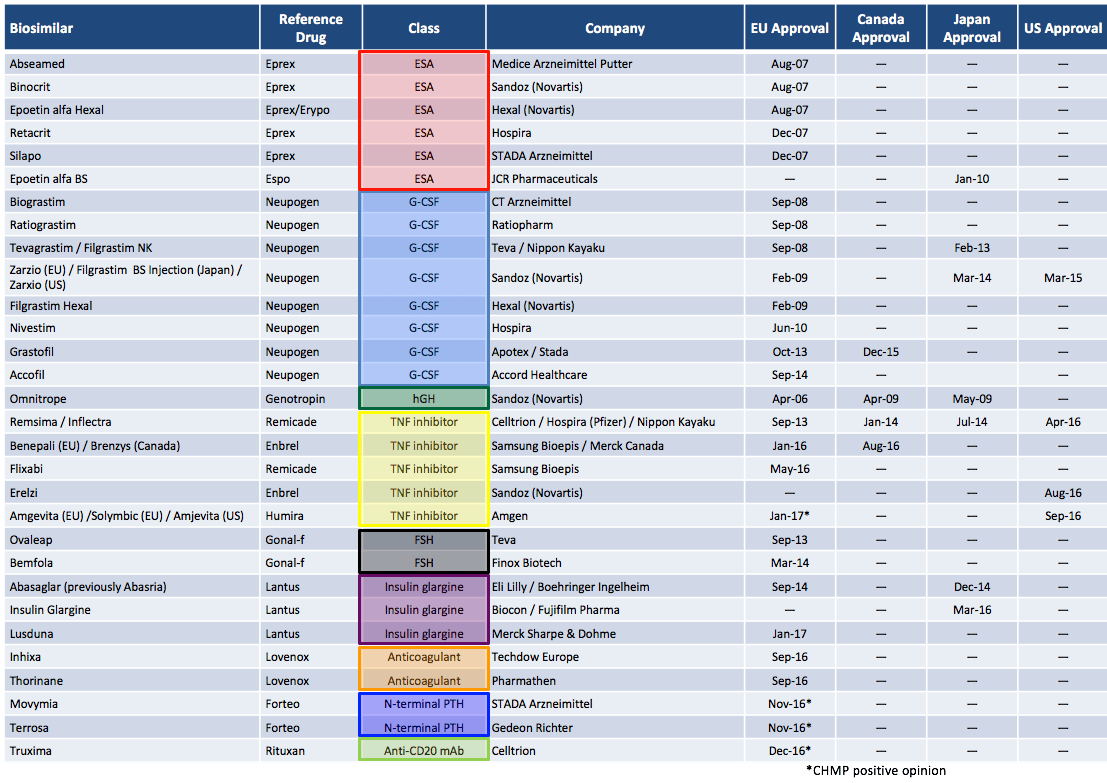Screen dimensions: 1107x783
Task: Click the EU Approval column header
Action: coord(789,27)
